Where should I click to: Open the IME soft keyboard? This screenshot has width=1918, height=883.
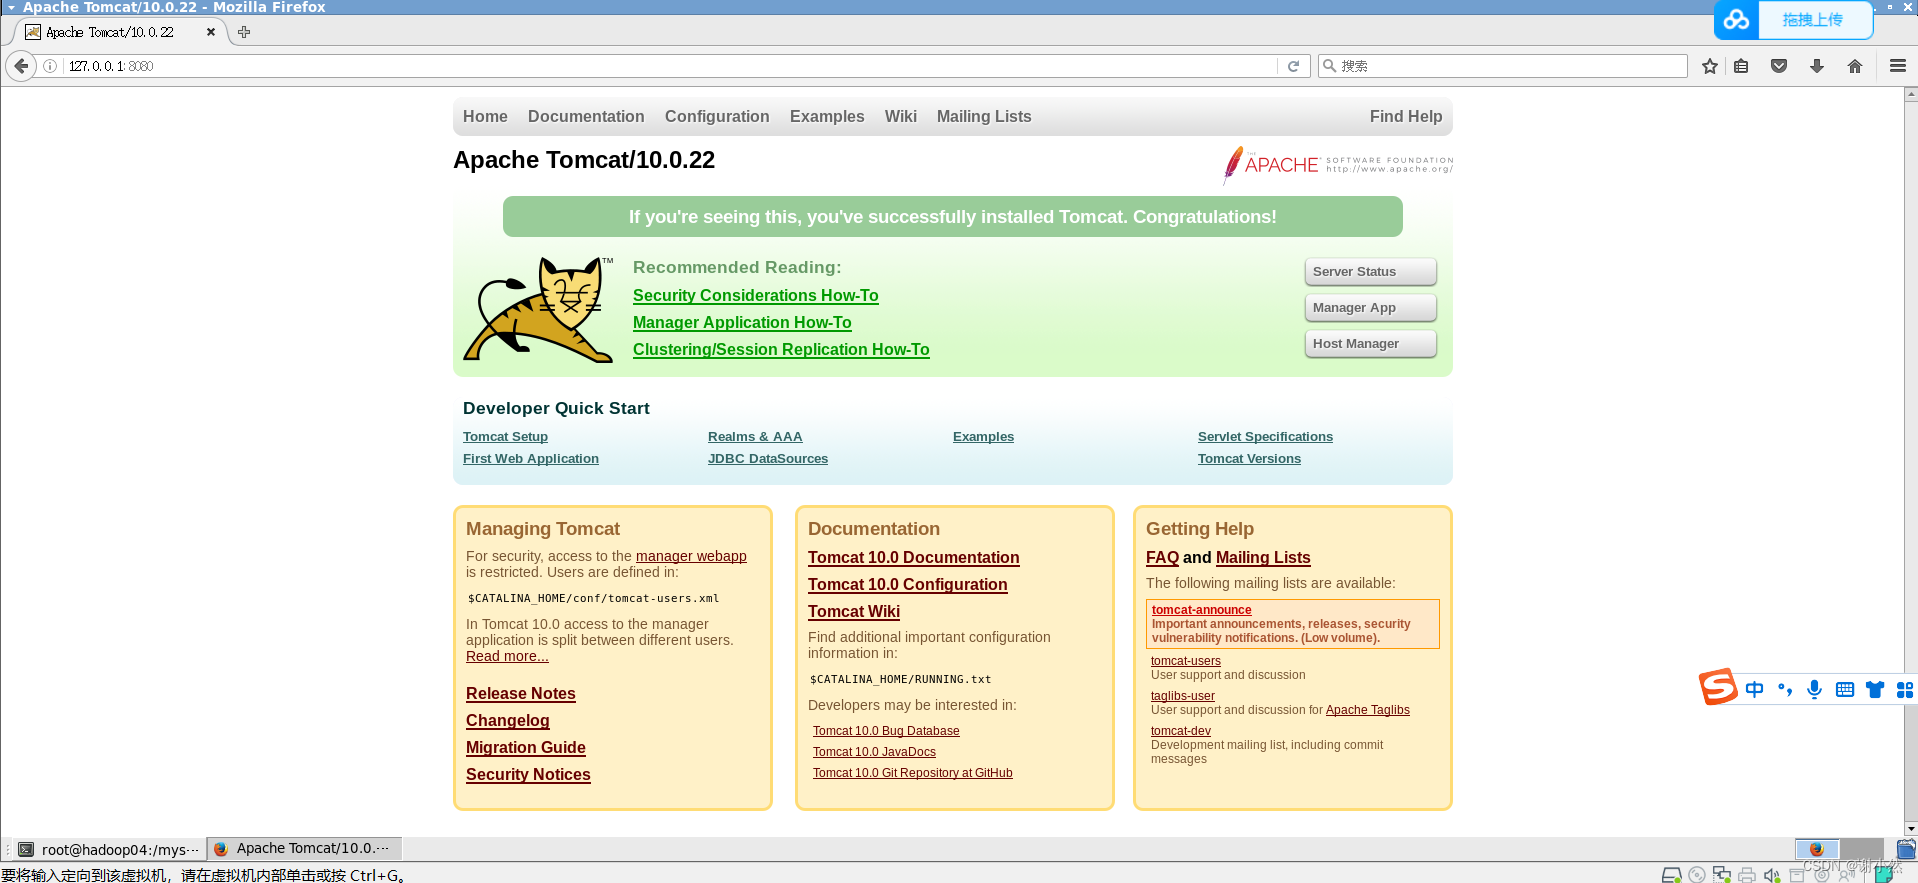[1845, 690]
